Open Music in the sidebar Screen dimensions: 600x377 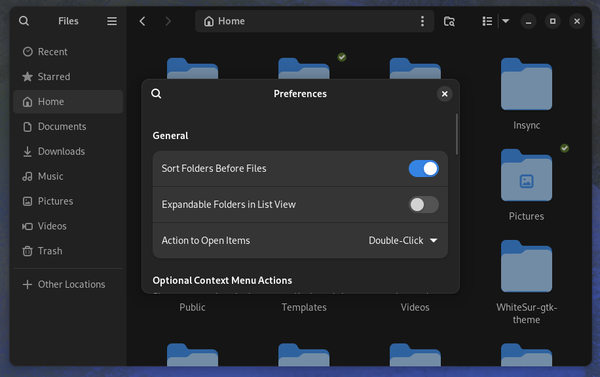click(68, 176)
